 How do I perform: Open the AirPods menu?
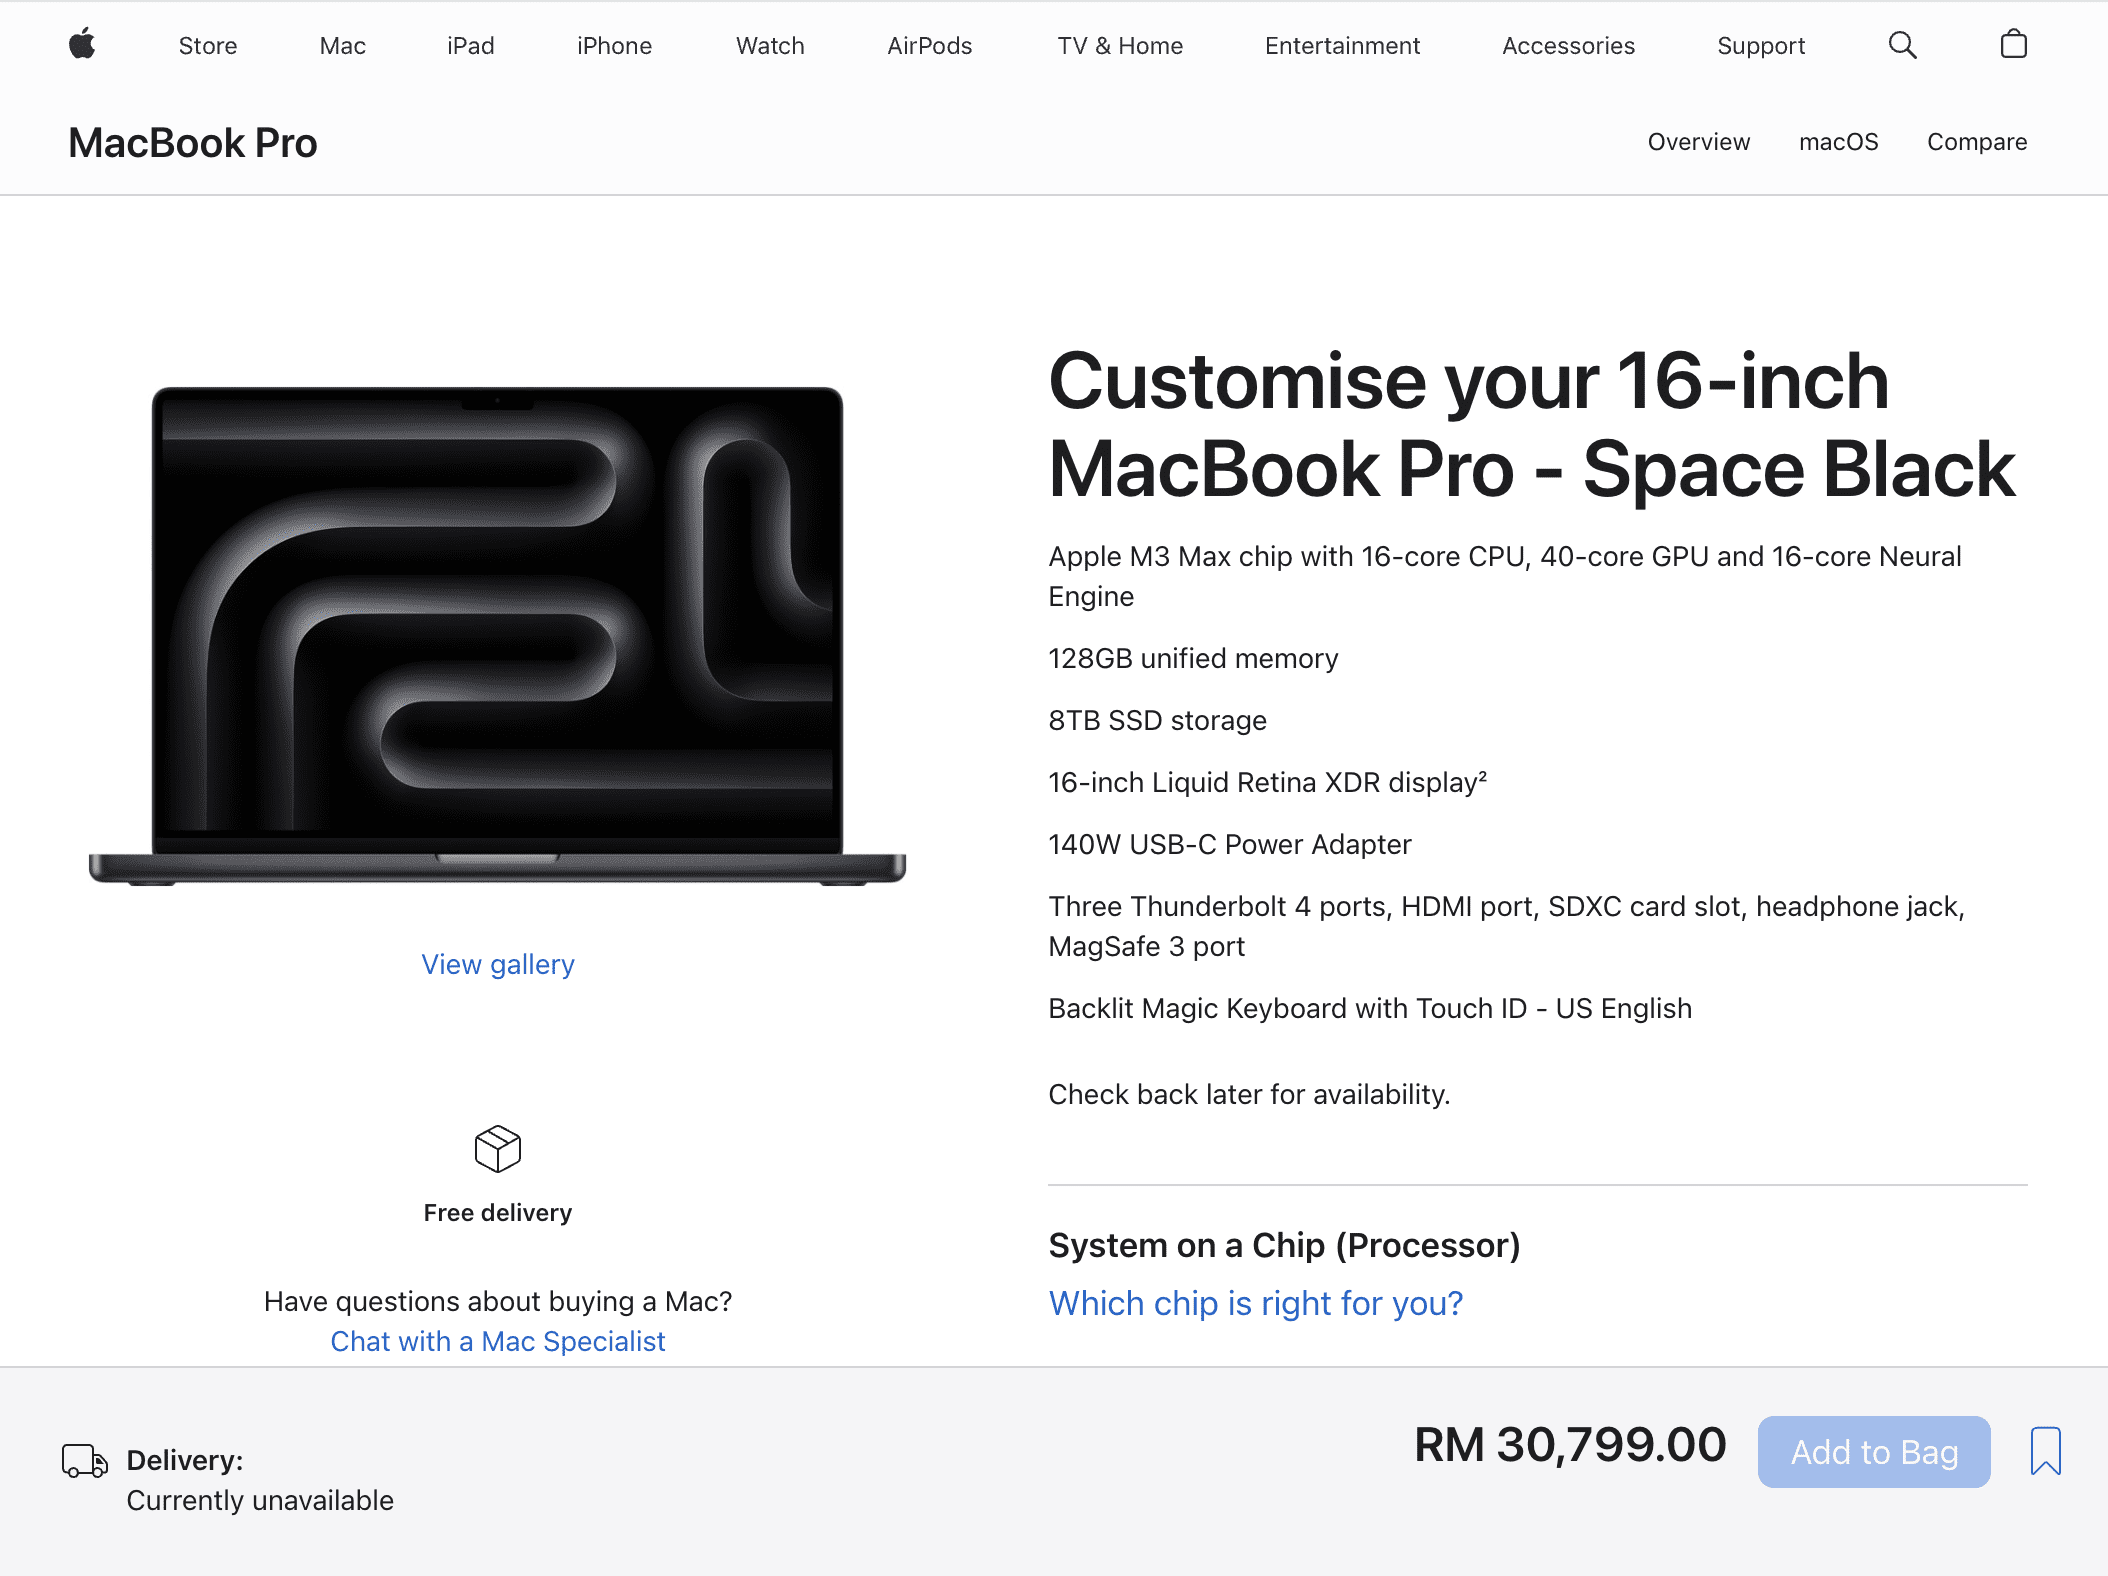click(x=928, y=45)
